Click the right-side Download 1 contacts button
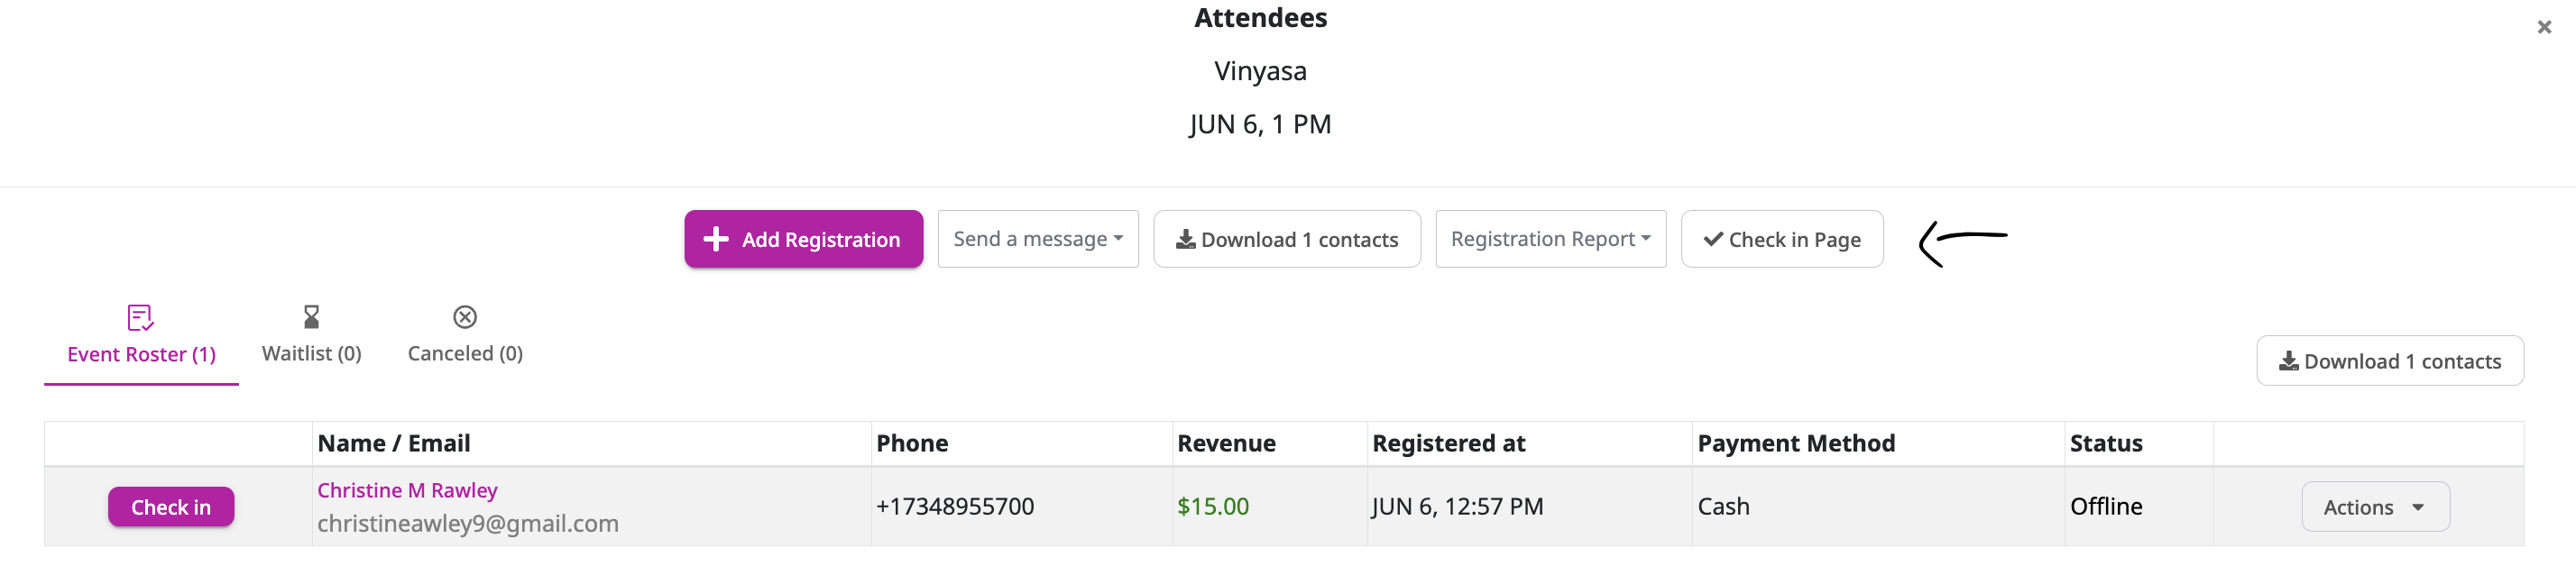2576x566 pixels. click(x=2390, y=361)
